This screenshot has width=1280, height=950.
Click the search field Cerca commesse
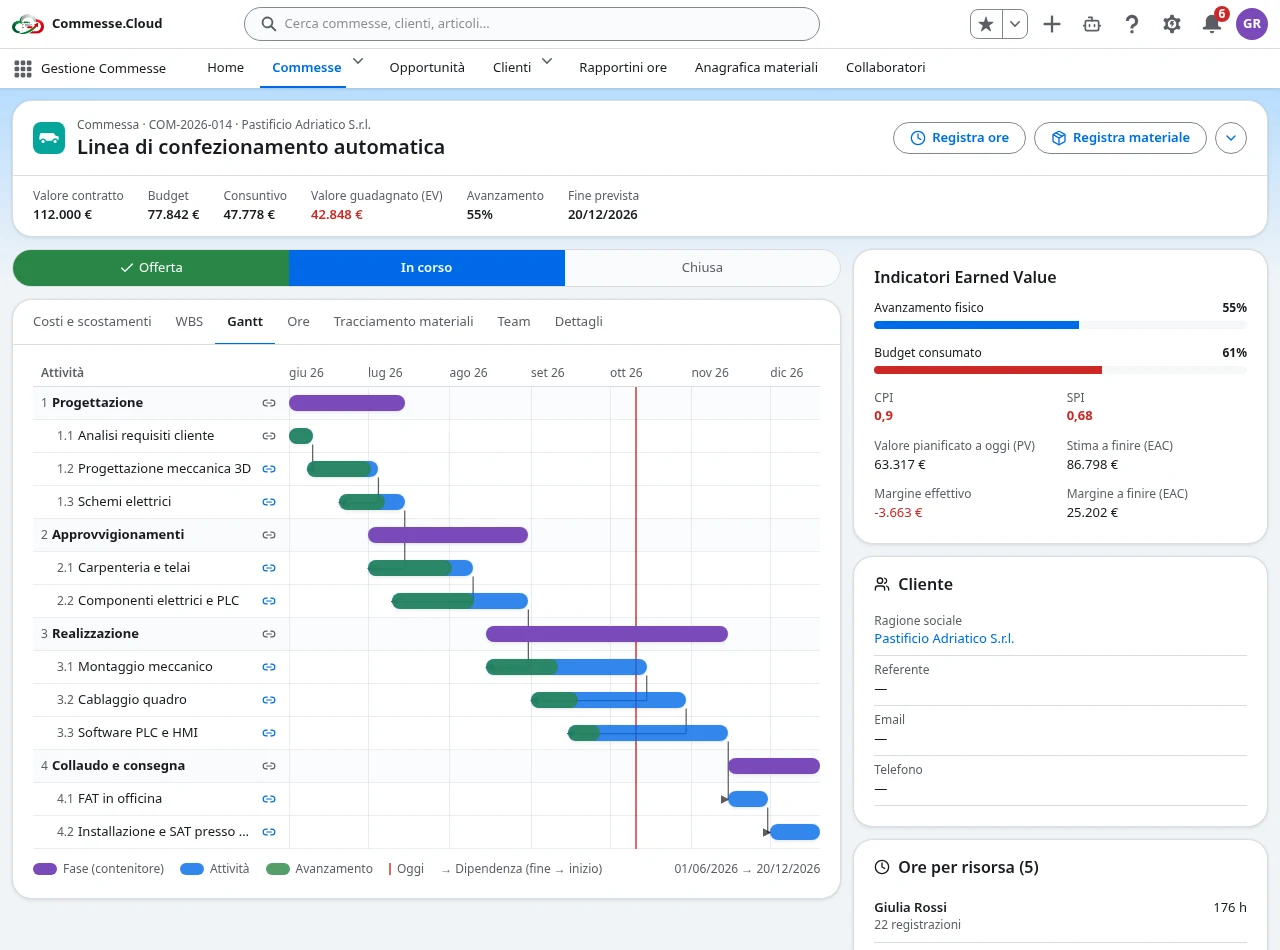(531, 24)
